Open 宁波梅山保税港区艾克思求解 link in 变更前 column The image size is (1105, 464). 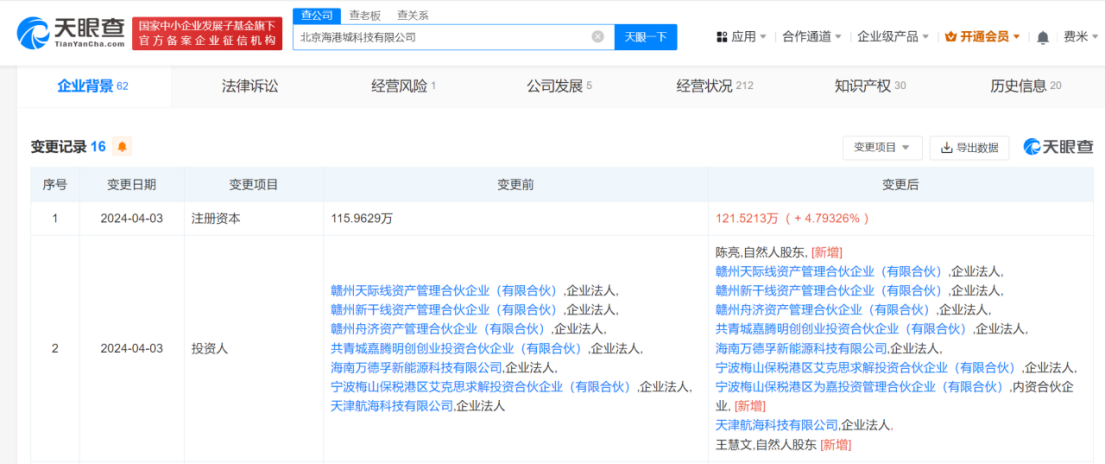click(x=480, y=386)
